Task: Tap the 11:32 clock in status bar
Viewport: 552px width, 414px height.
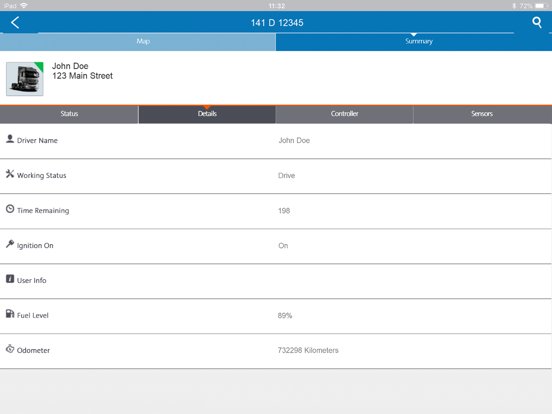Action: coord(277,6)
